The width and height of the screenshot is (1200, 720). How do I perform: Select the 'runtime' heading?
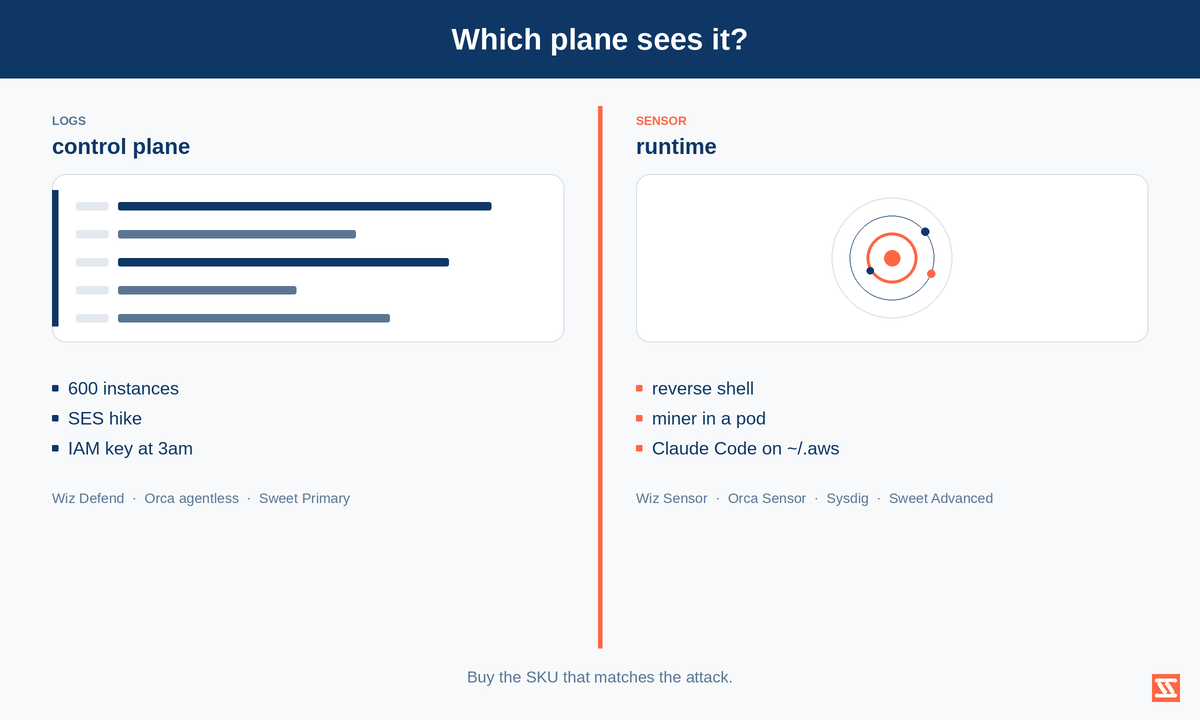coord(676,146)
